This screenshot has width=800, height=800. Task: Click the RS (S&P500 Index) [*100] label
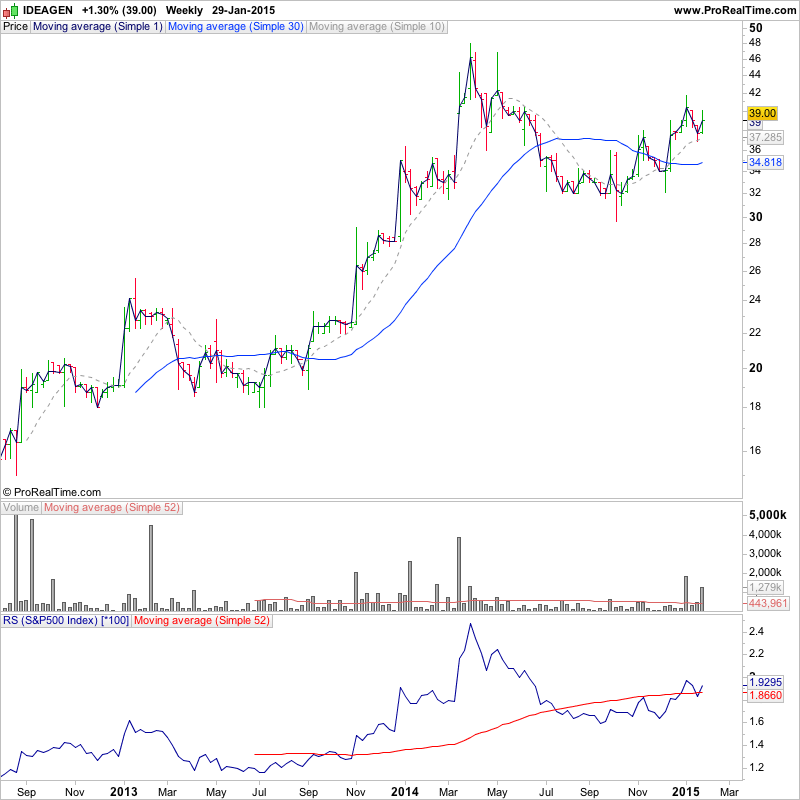[66, 620]
